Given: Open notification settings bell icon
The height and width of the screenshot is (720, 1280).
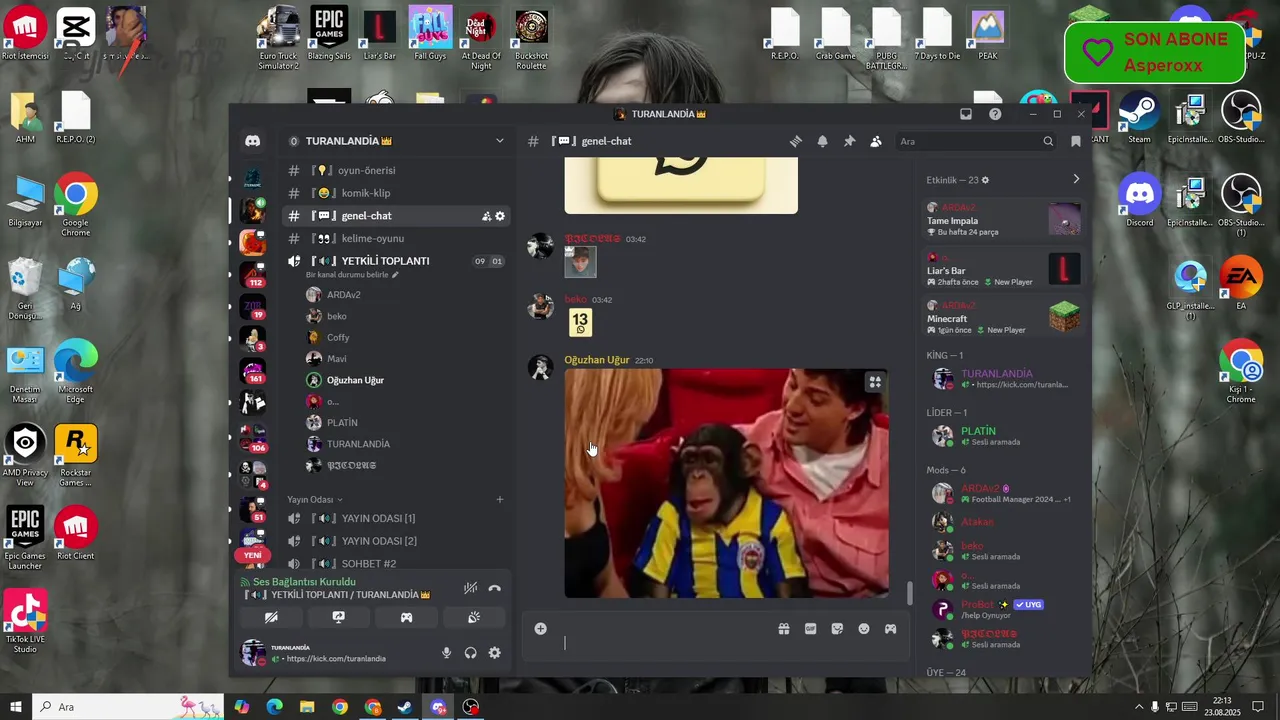Looking at the screenshot, I should [822, 141].
